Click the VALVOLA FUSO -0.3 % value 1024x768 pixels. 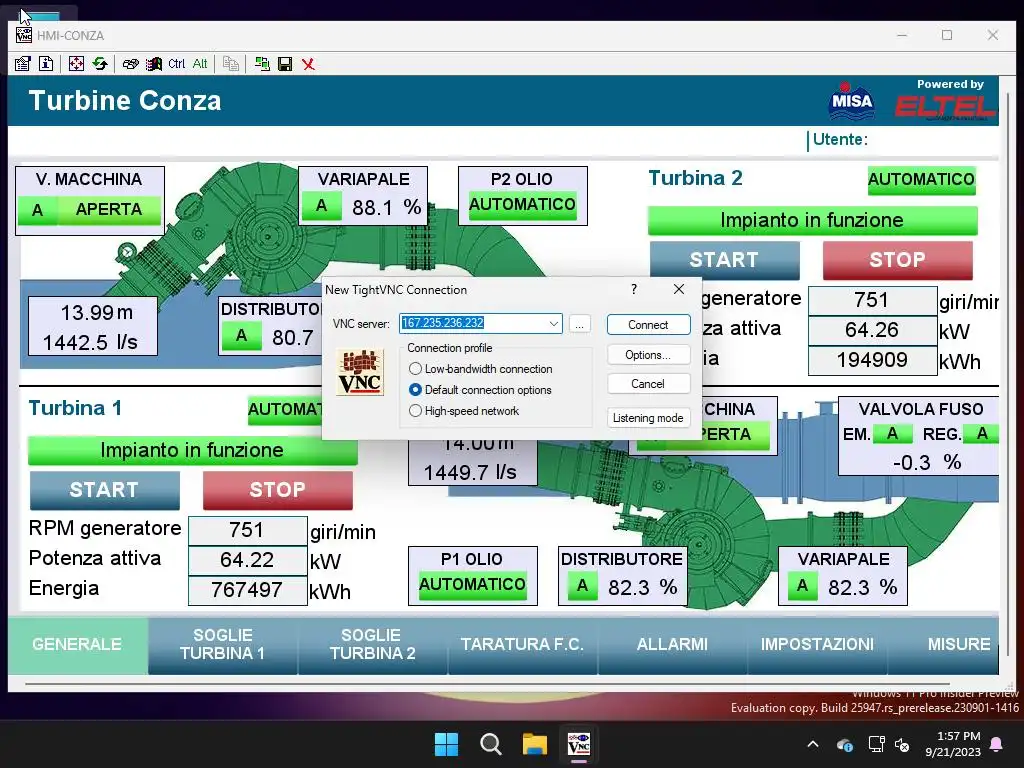[x=926, y=462]
